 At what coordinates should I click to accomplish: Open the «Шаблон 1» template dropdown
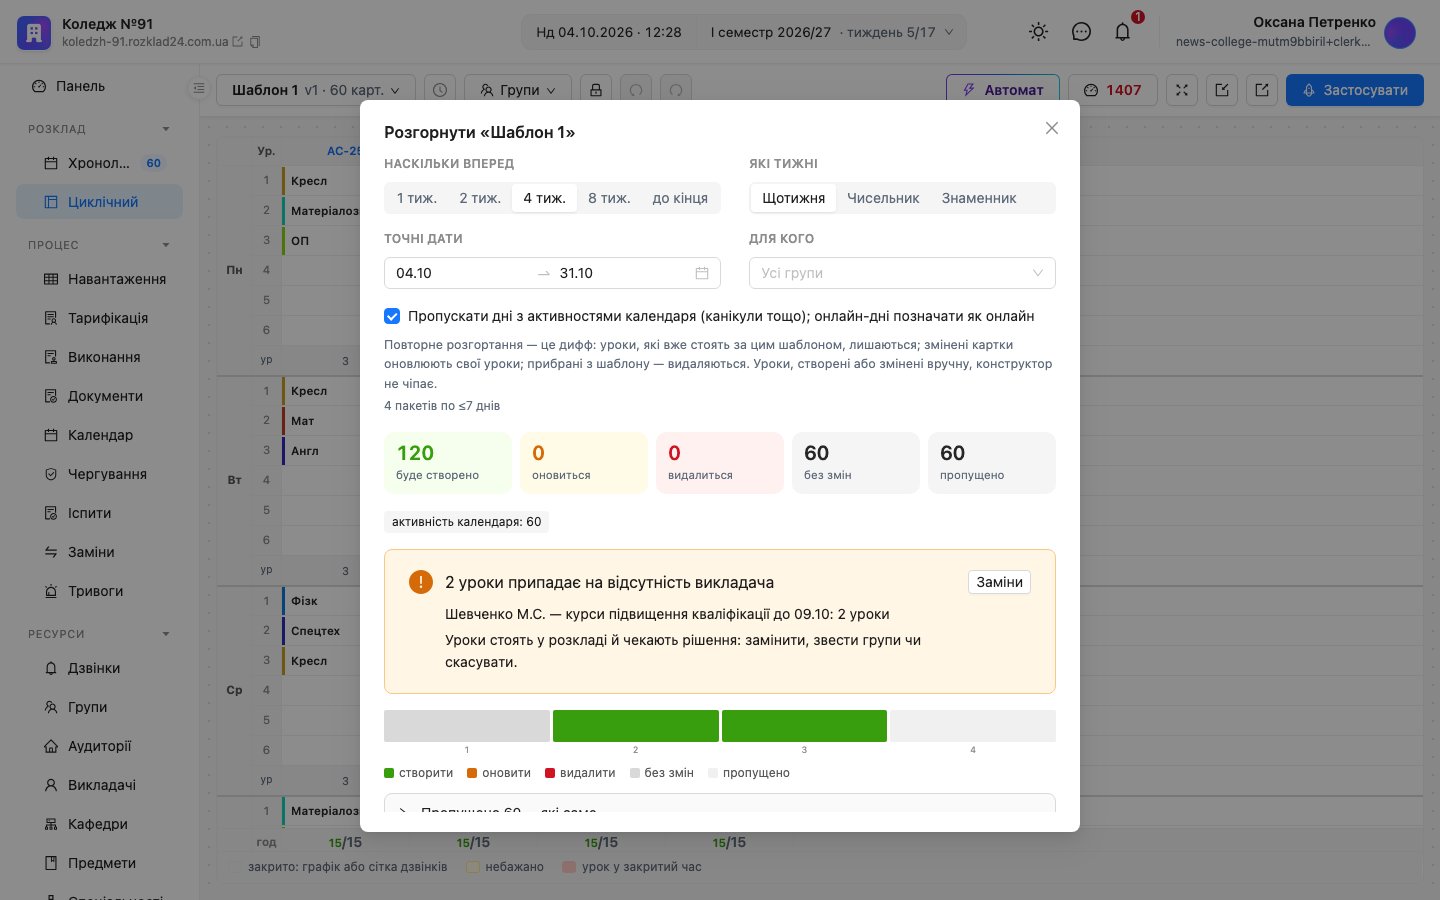click(315, 90)
